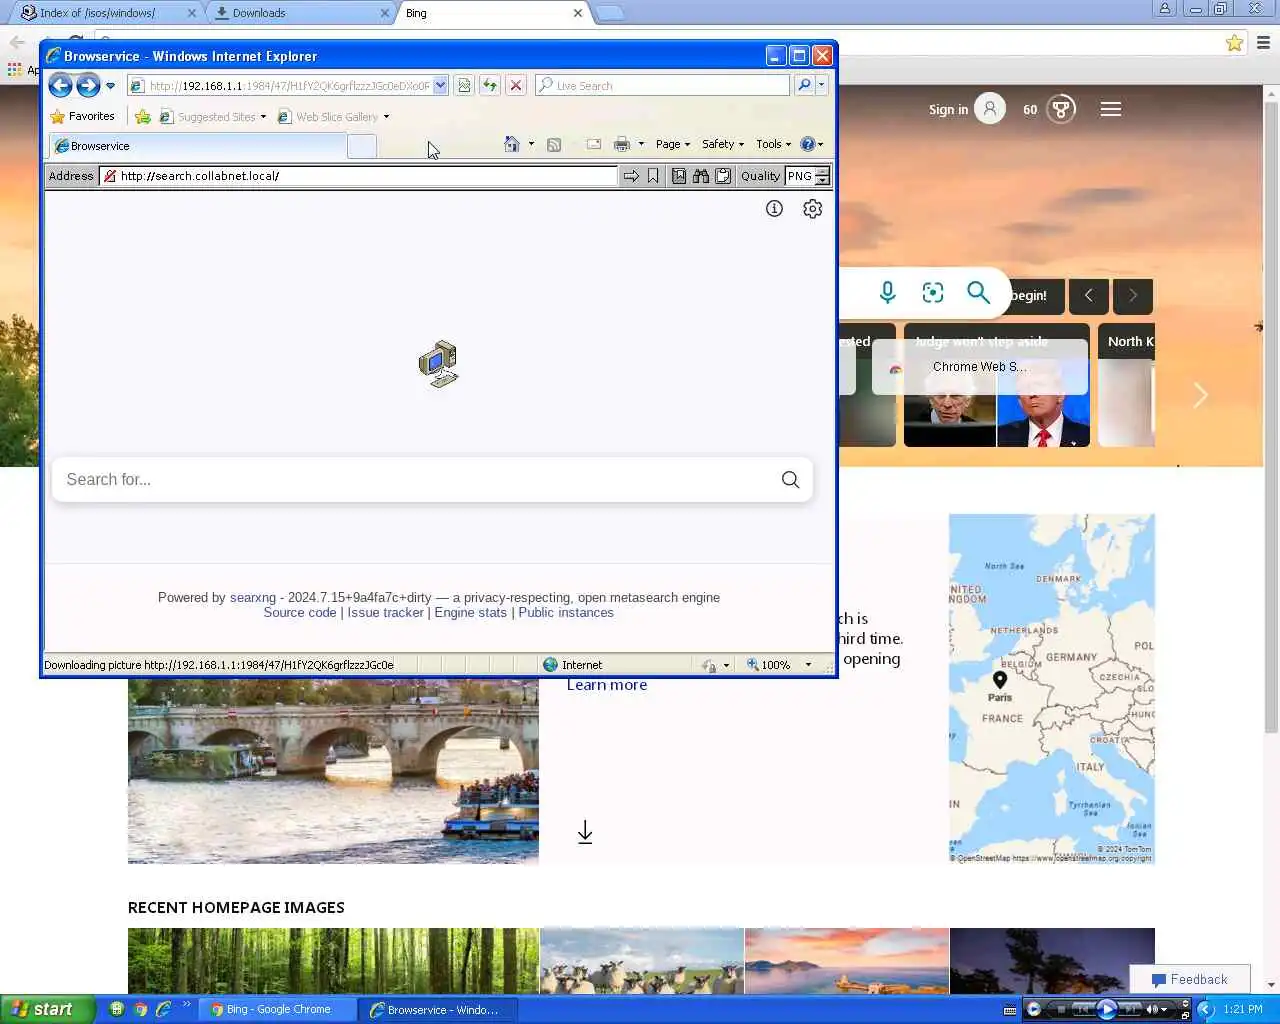Image resolution: width=1280 pixels, height=1024 pixels.
Task: Open a new Chrome tab
Action: (x=610, y=13)
